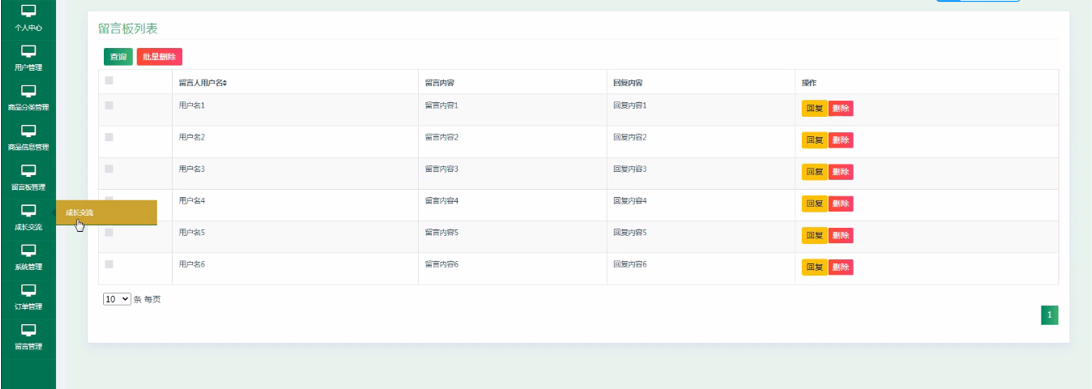Open 个人中心 in the sidebar

(29, 19)
